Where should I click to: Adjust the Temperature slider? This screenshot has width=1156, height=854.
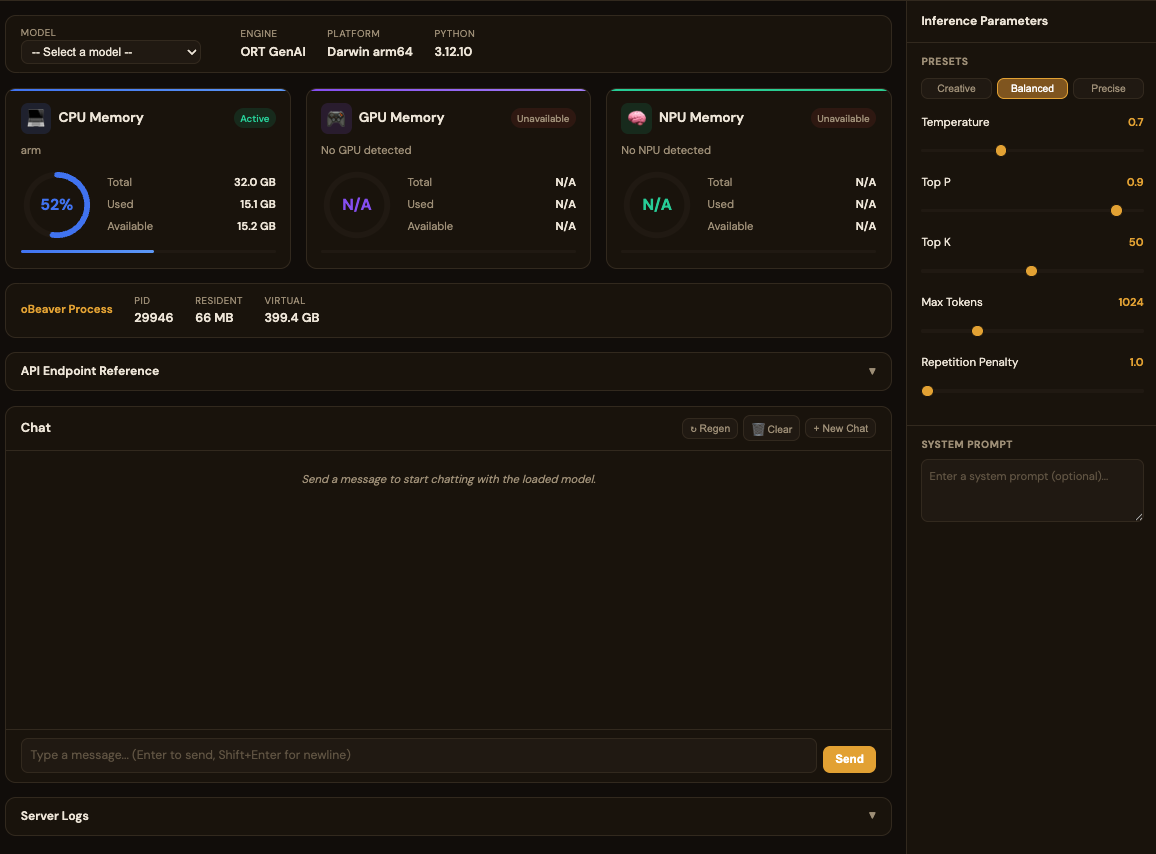(1001, 150)
